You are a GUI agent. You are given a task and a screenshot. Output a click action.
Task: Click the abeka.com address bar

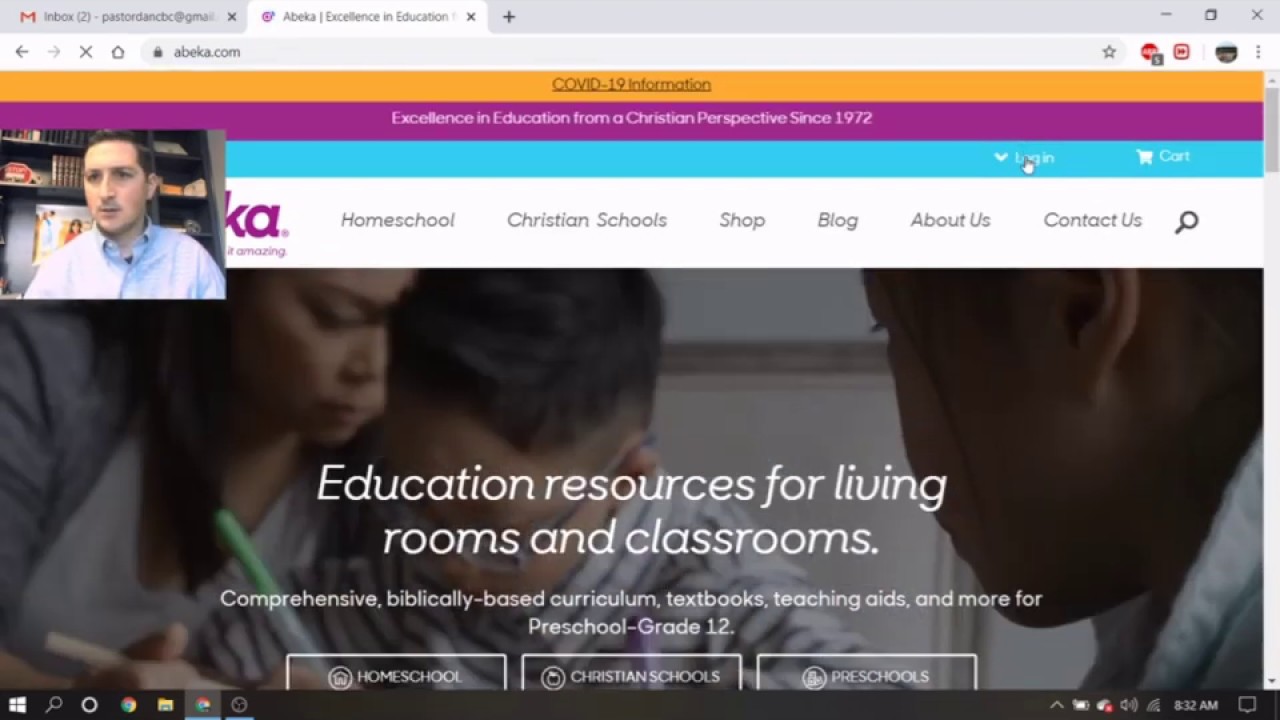620,52
